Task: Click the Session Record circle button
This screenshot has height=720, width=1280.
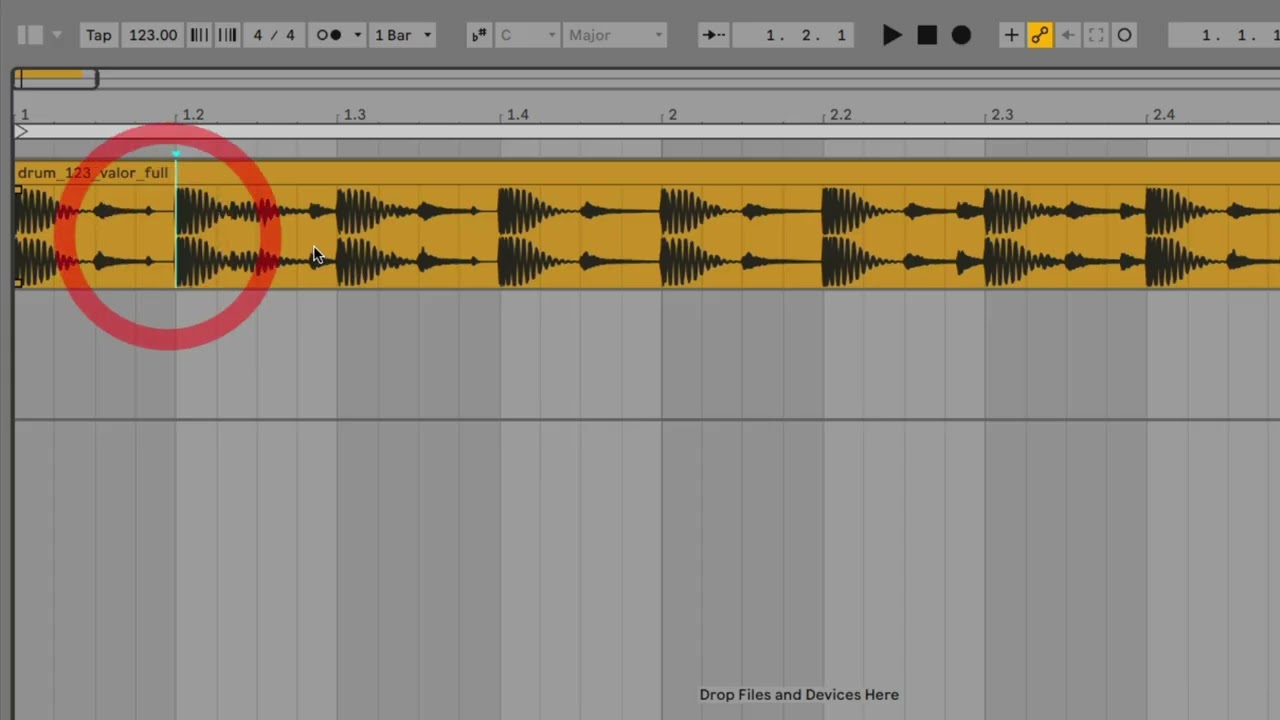Action: point(1124,35)
